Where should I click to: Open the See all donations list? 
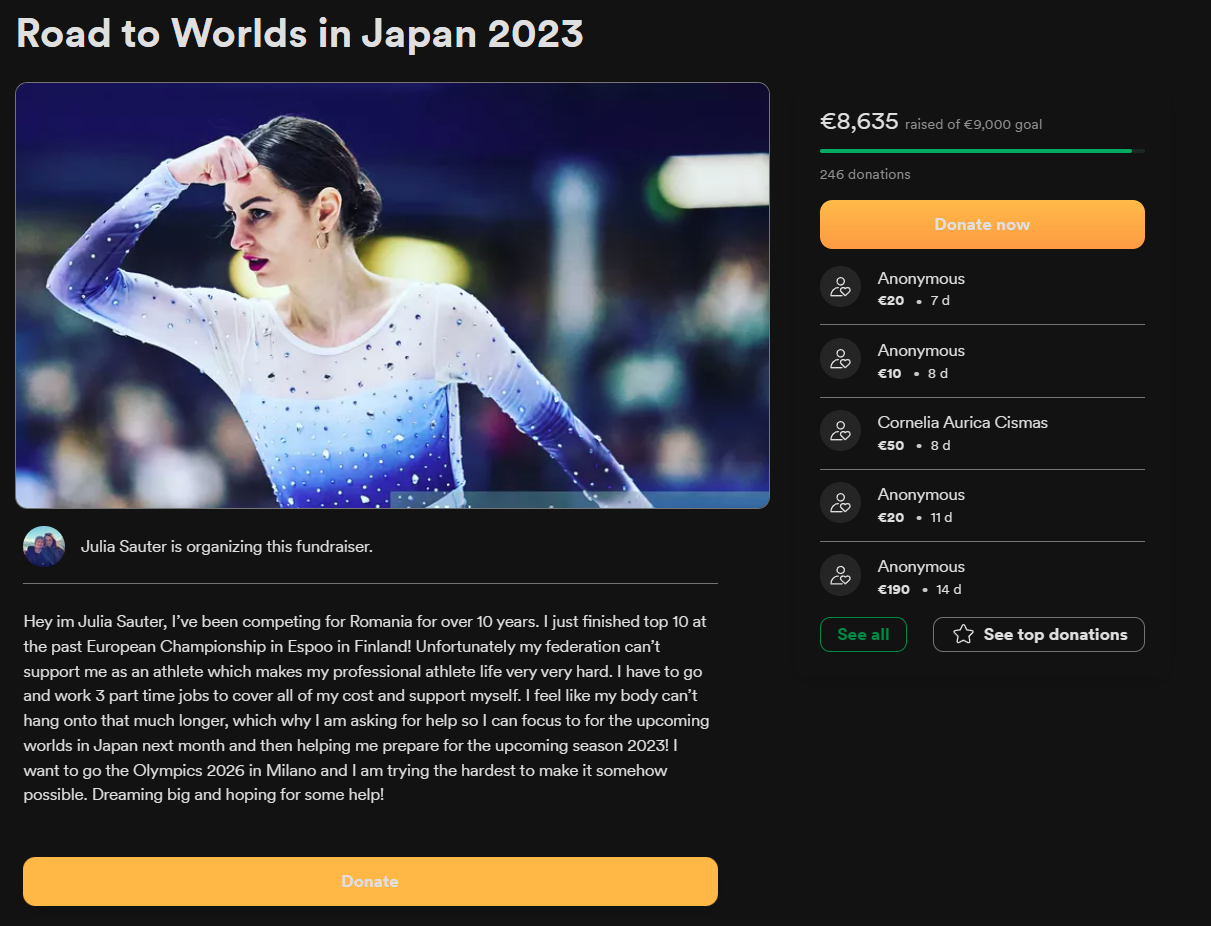click(x=863, y=635)
